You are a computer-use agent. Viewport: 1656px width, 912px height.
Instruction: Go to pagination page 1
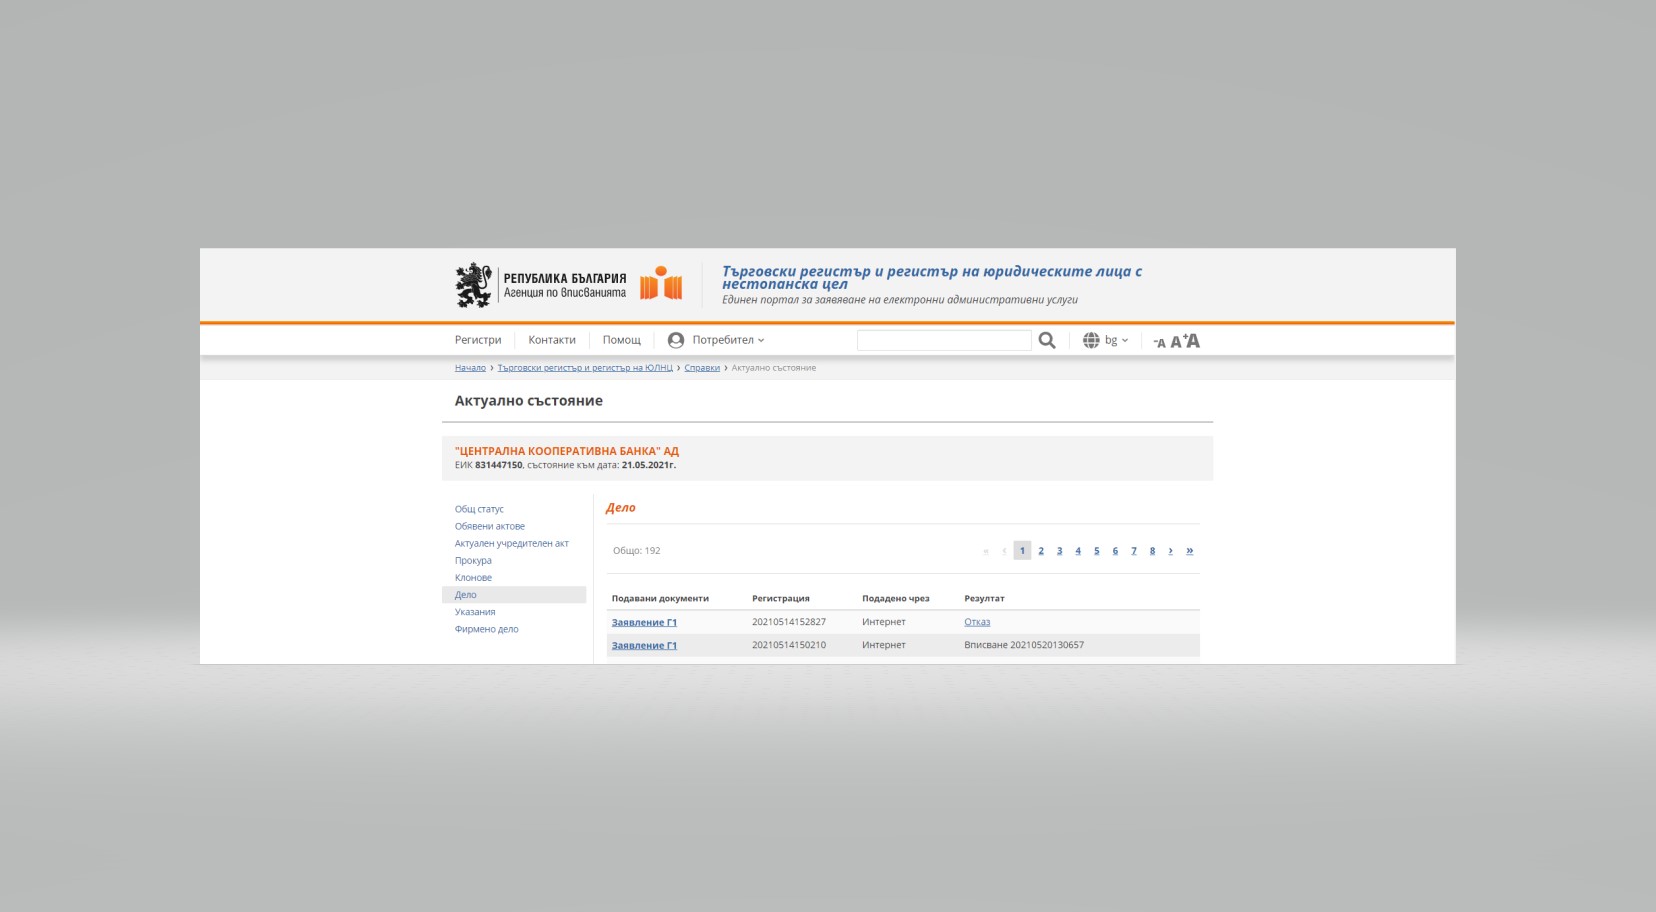tap(1022, 550)
